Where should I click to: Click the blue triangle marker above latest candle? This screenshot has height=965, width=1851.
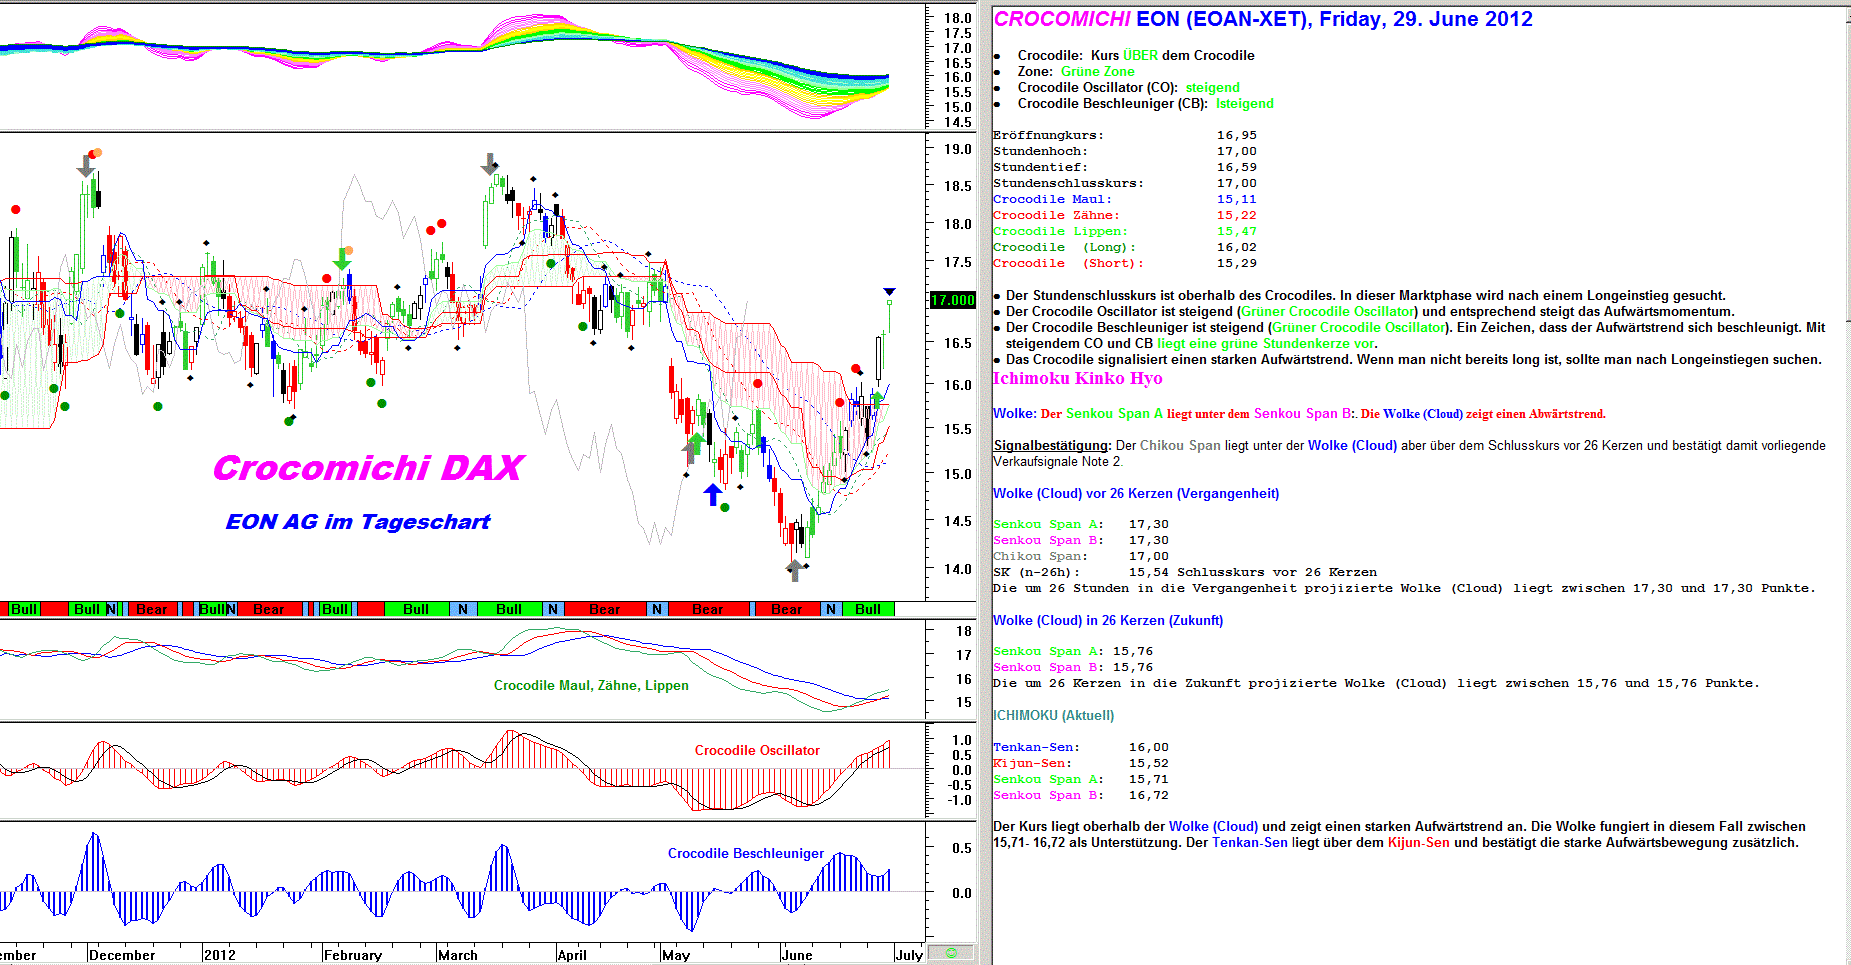(x=889, y=292)
